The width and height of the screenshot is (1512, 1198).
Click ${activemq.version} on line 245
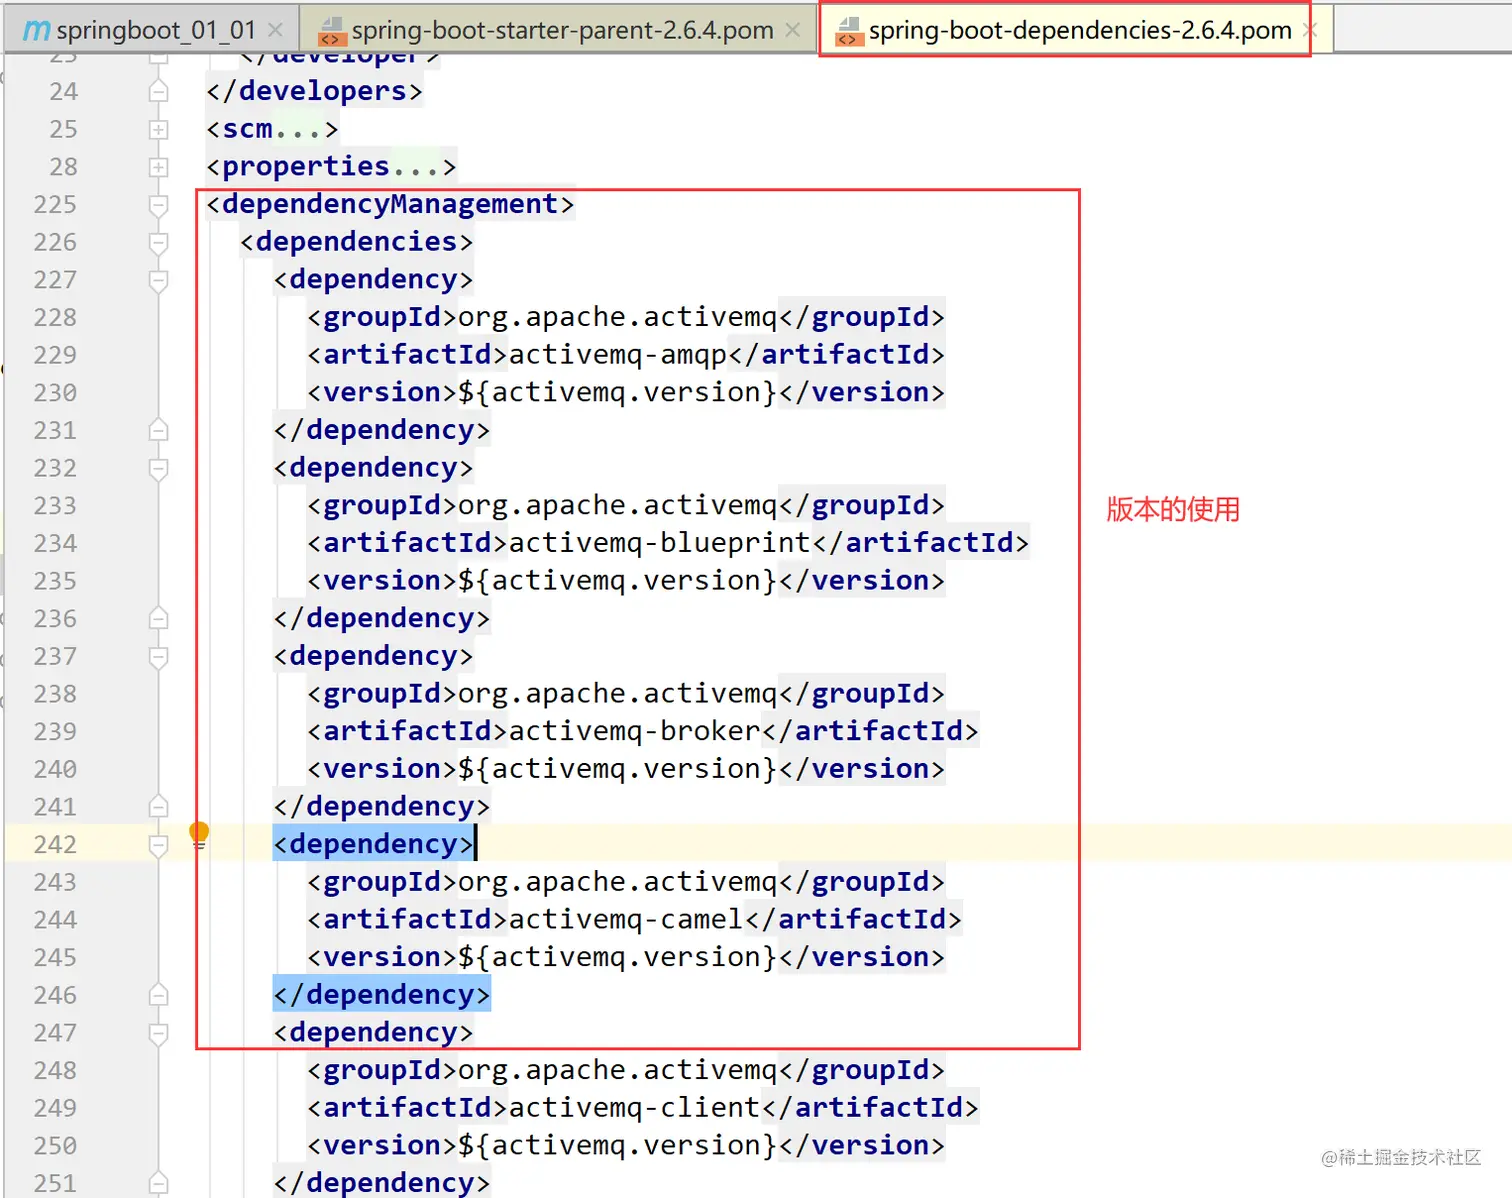tap(618, 957)
